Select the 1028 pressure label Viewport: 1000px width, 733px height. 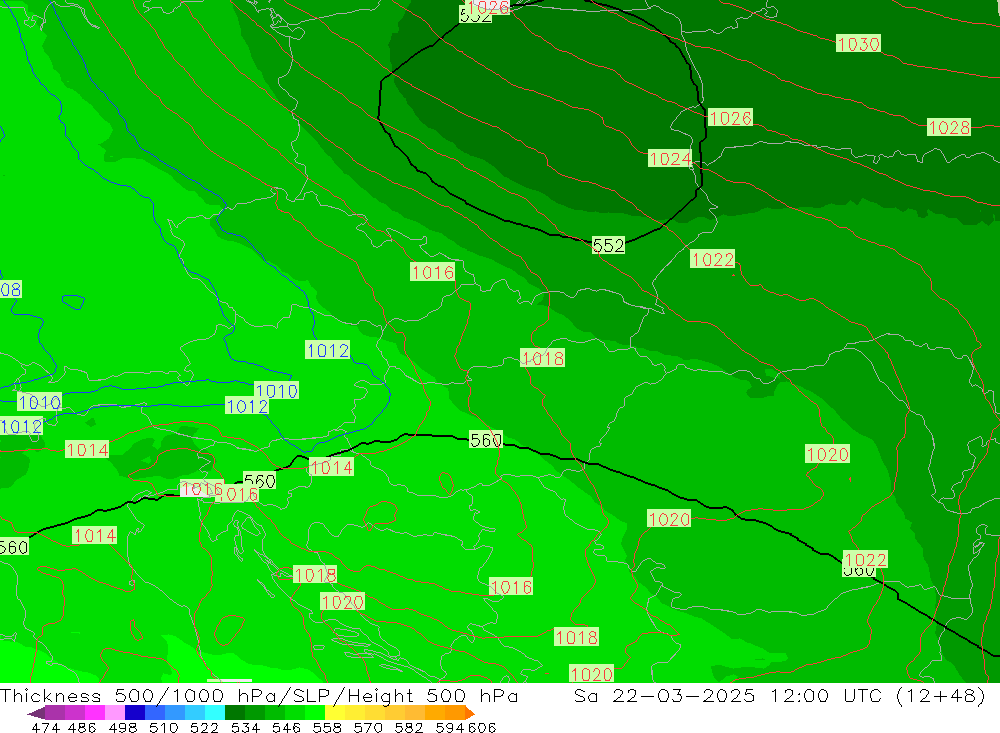coord(949,128)
